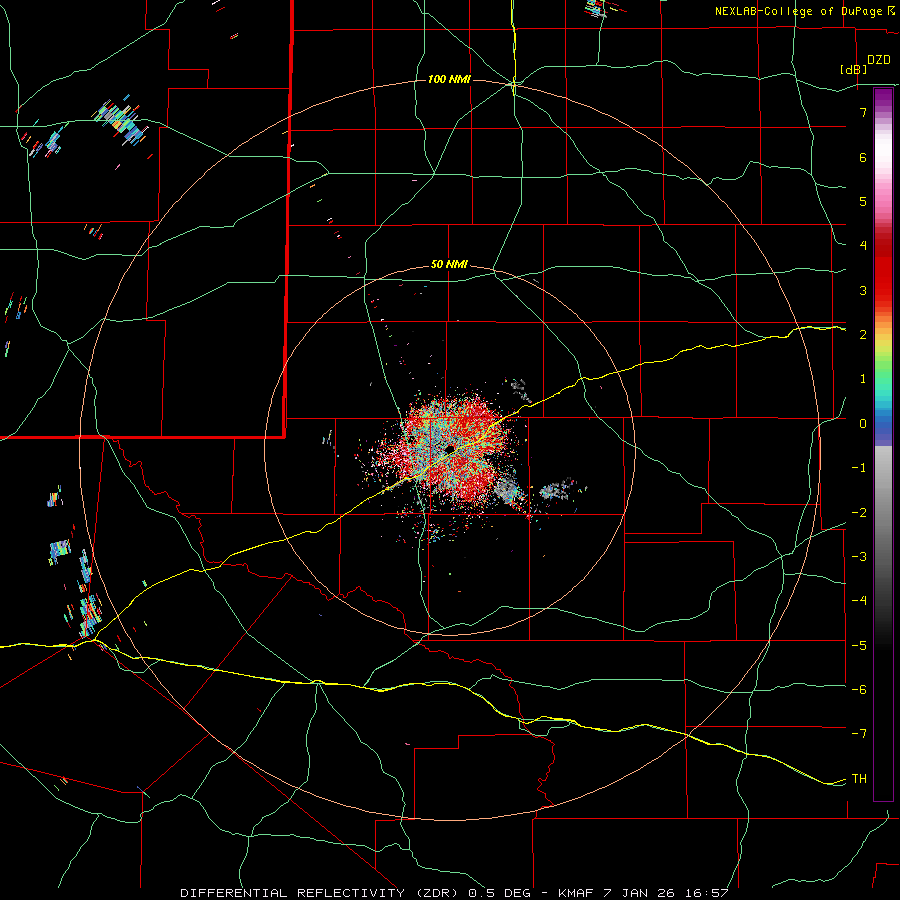Click the 50 NMI range ring label
This screenshot has height=900, width=900.
point(449,265)
